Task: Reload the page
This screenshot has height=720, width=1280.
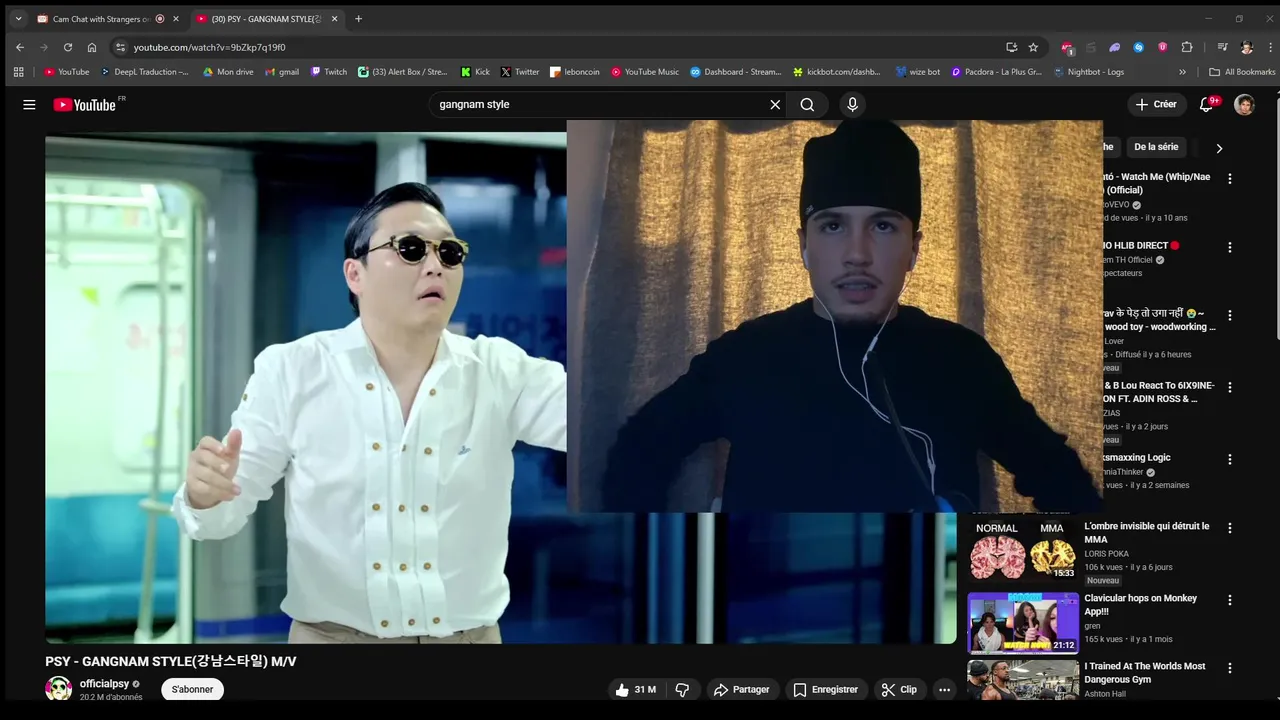Action: point(68,47)
